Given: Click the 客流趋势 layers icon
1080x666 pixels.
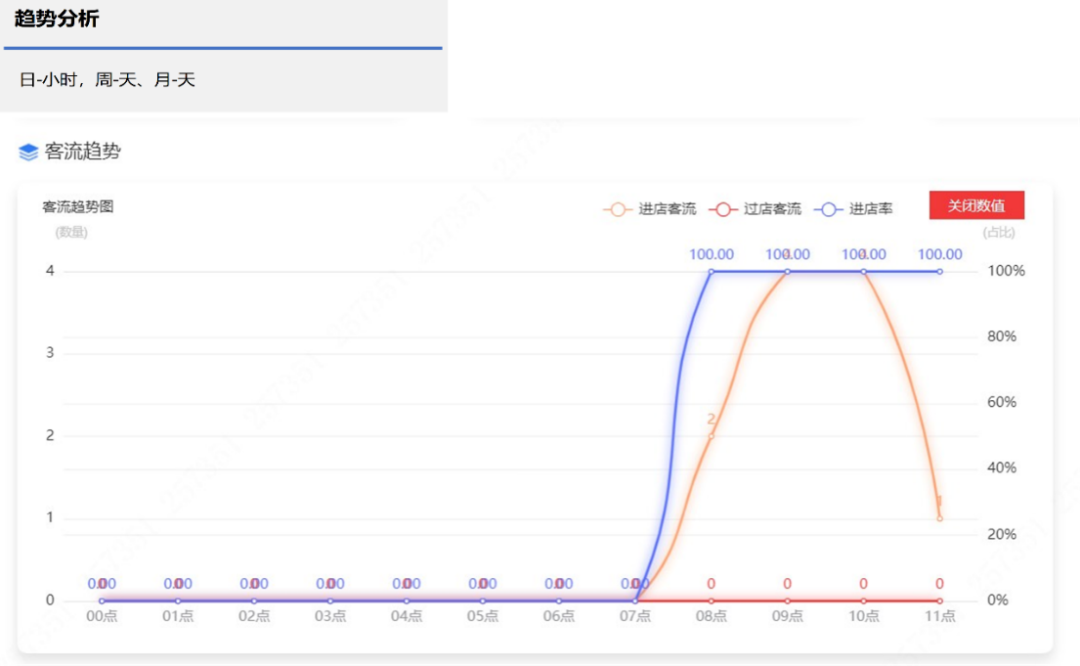Looking at the screenshot, I should (x=28, y=153).
